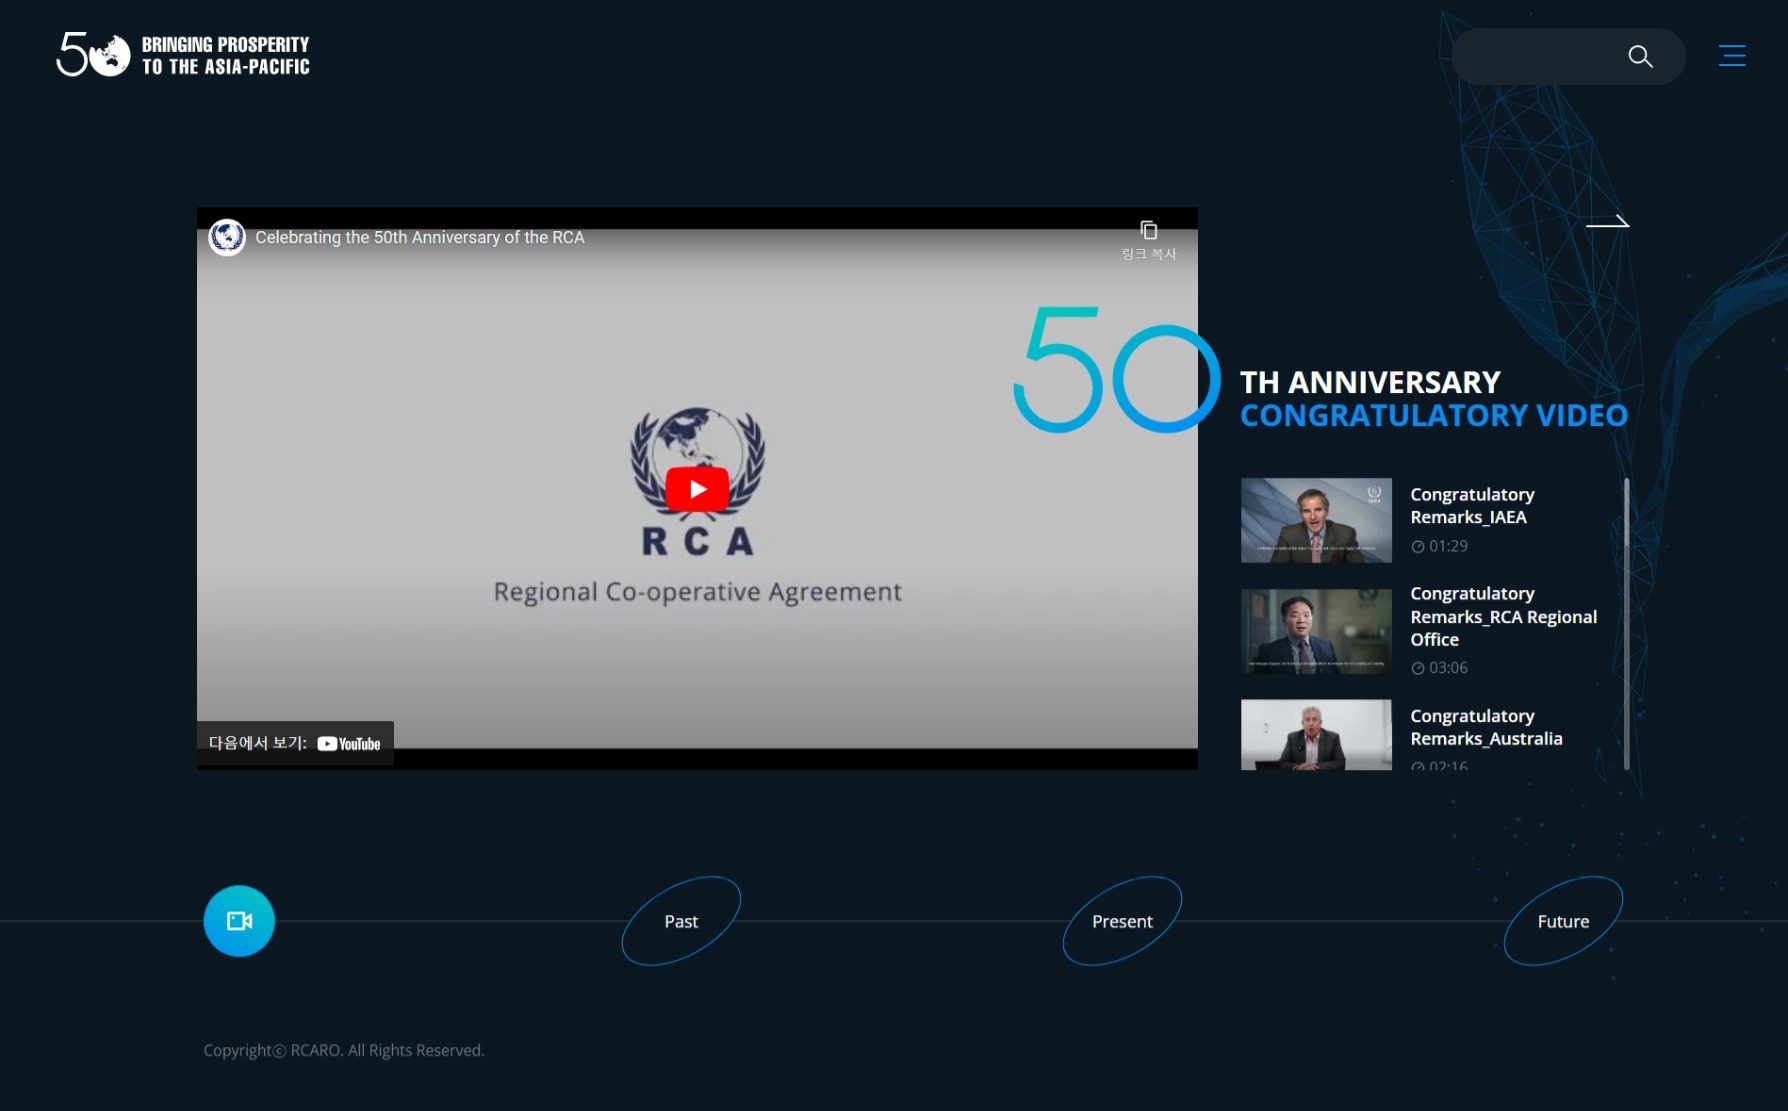Screen dimensions: 1788x1111
Task: Click the 03:06 duration text
Action: pos(1448,668)
